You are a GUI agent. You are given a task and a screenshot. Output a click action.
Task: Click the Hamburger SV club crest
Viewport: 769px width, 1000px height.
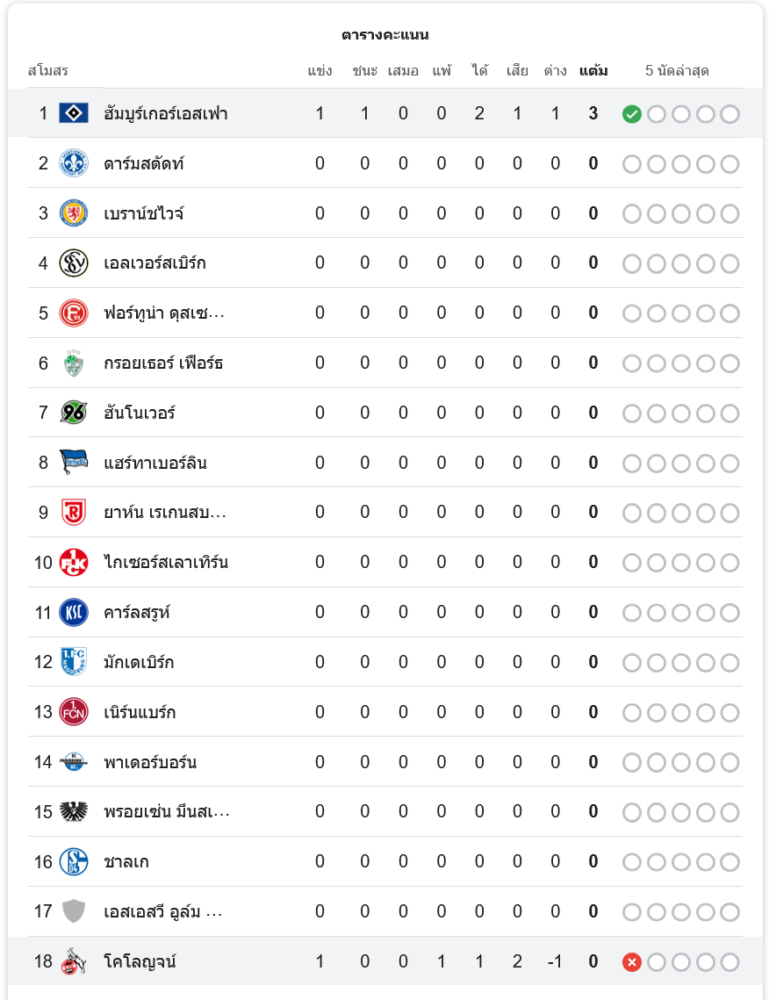74,113
